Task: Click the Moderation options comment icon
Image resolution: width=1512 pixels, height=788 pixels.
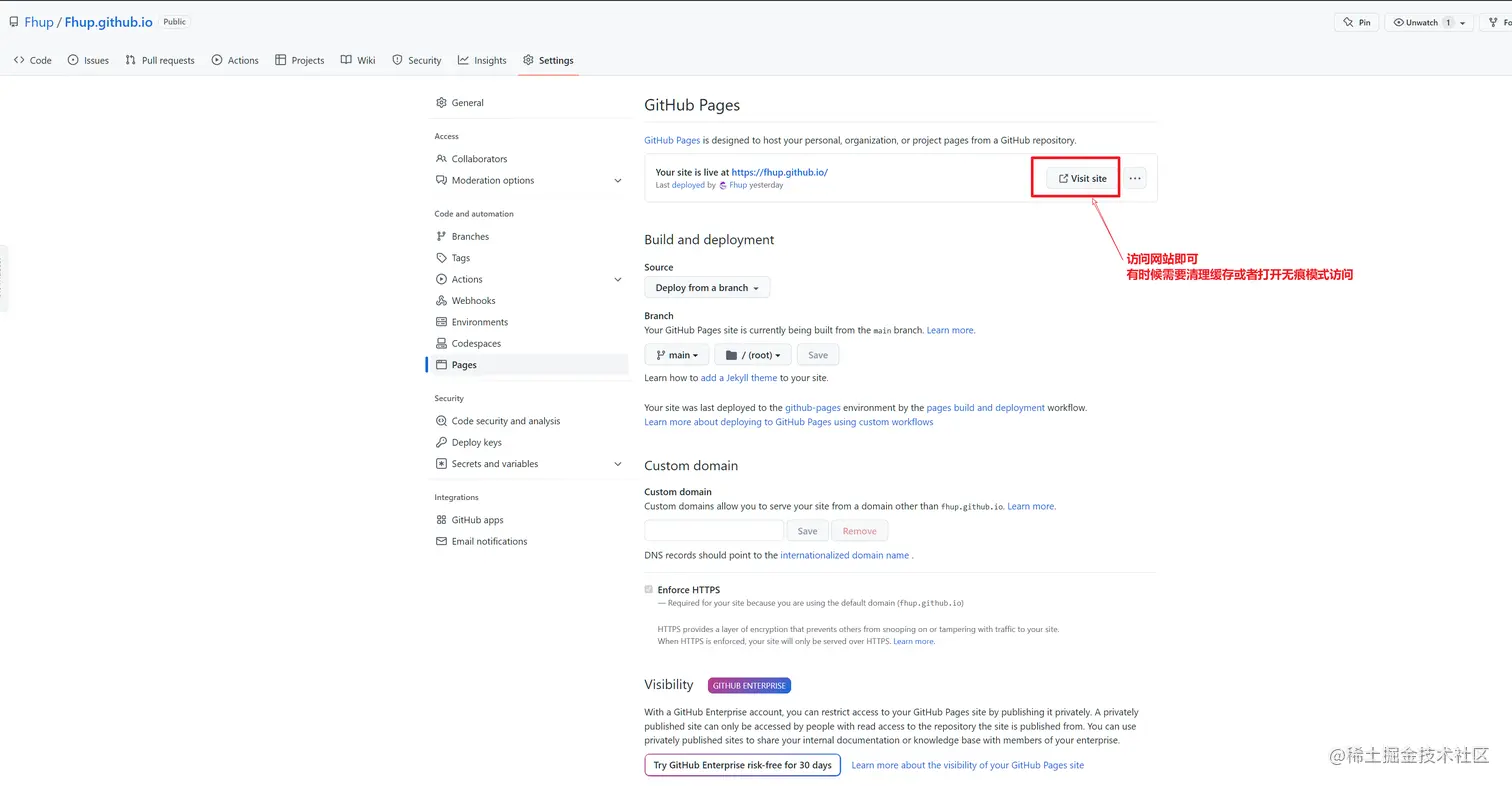Action: pyautogui.click(x=441, y=180)
